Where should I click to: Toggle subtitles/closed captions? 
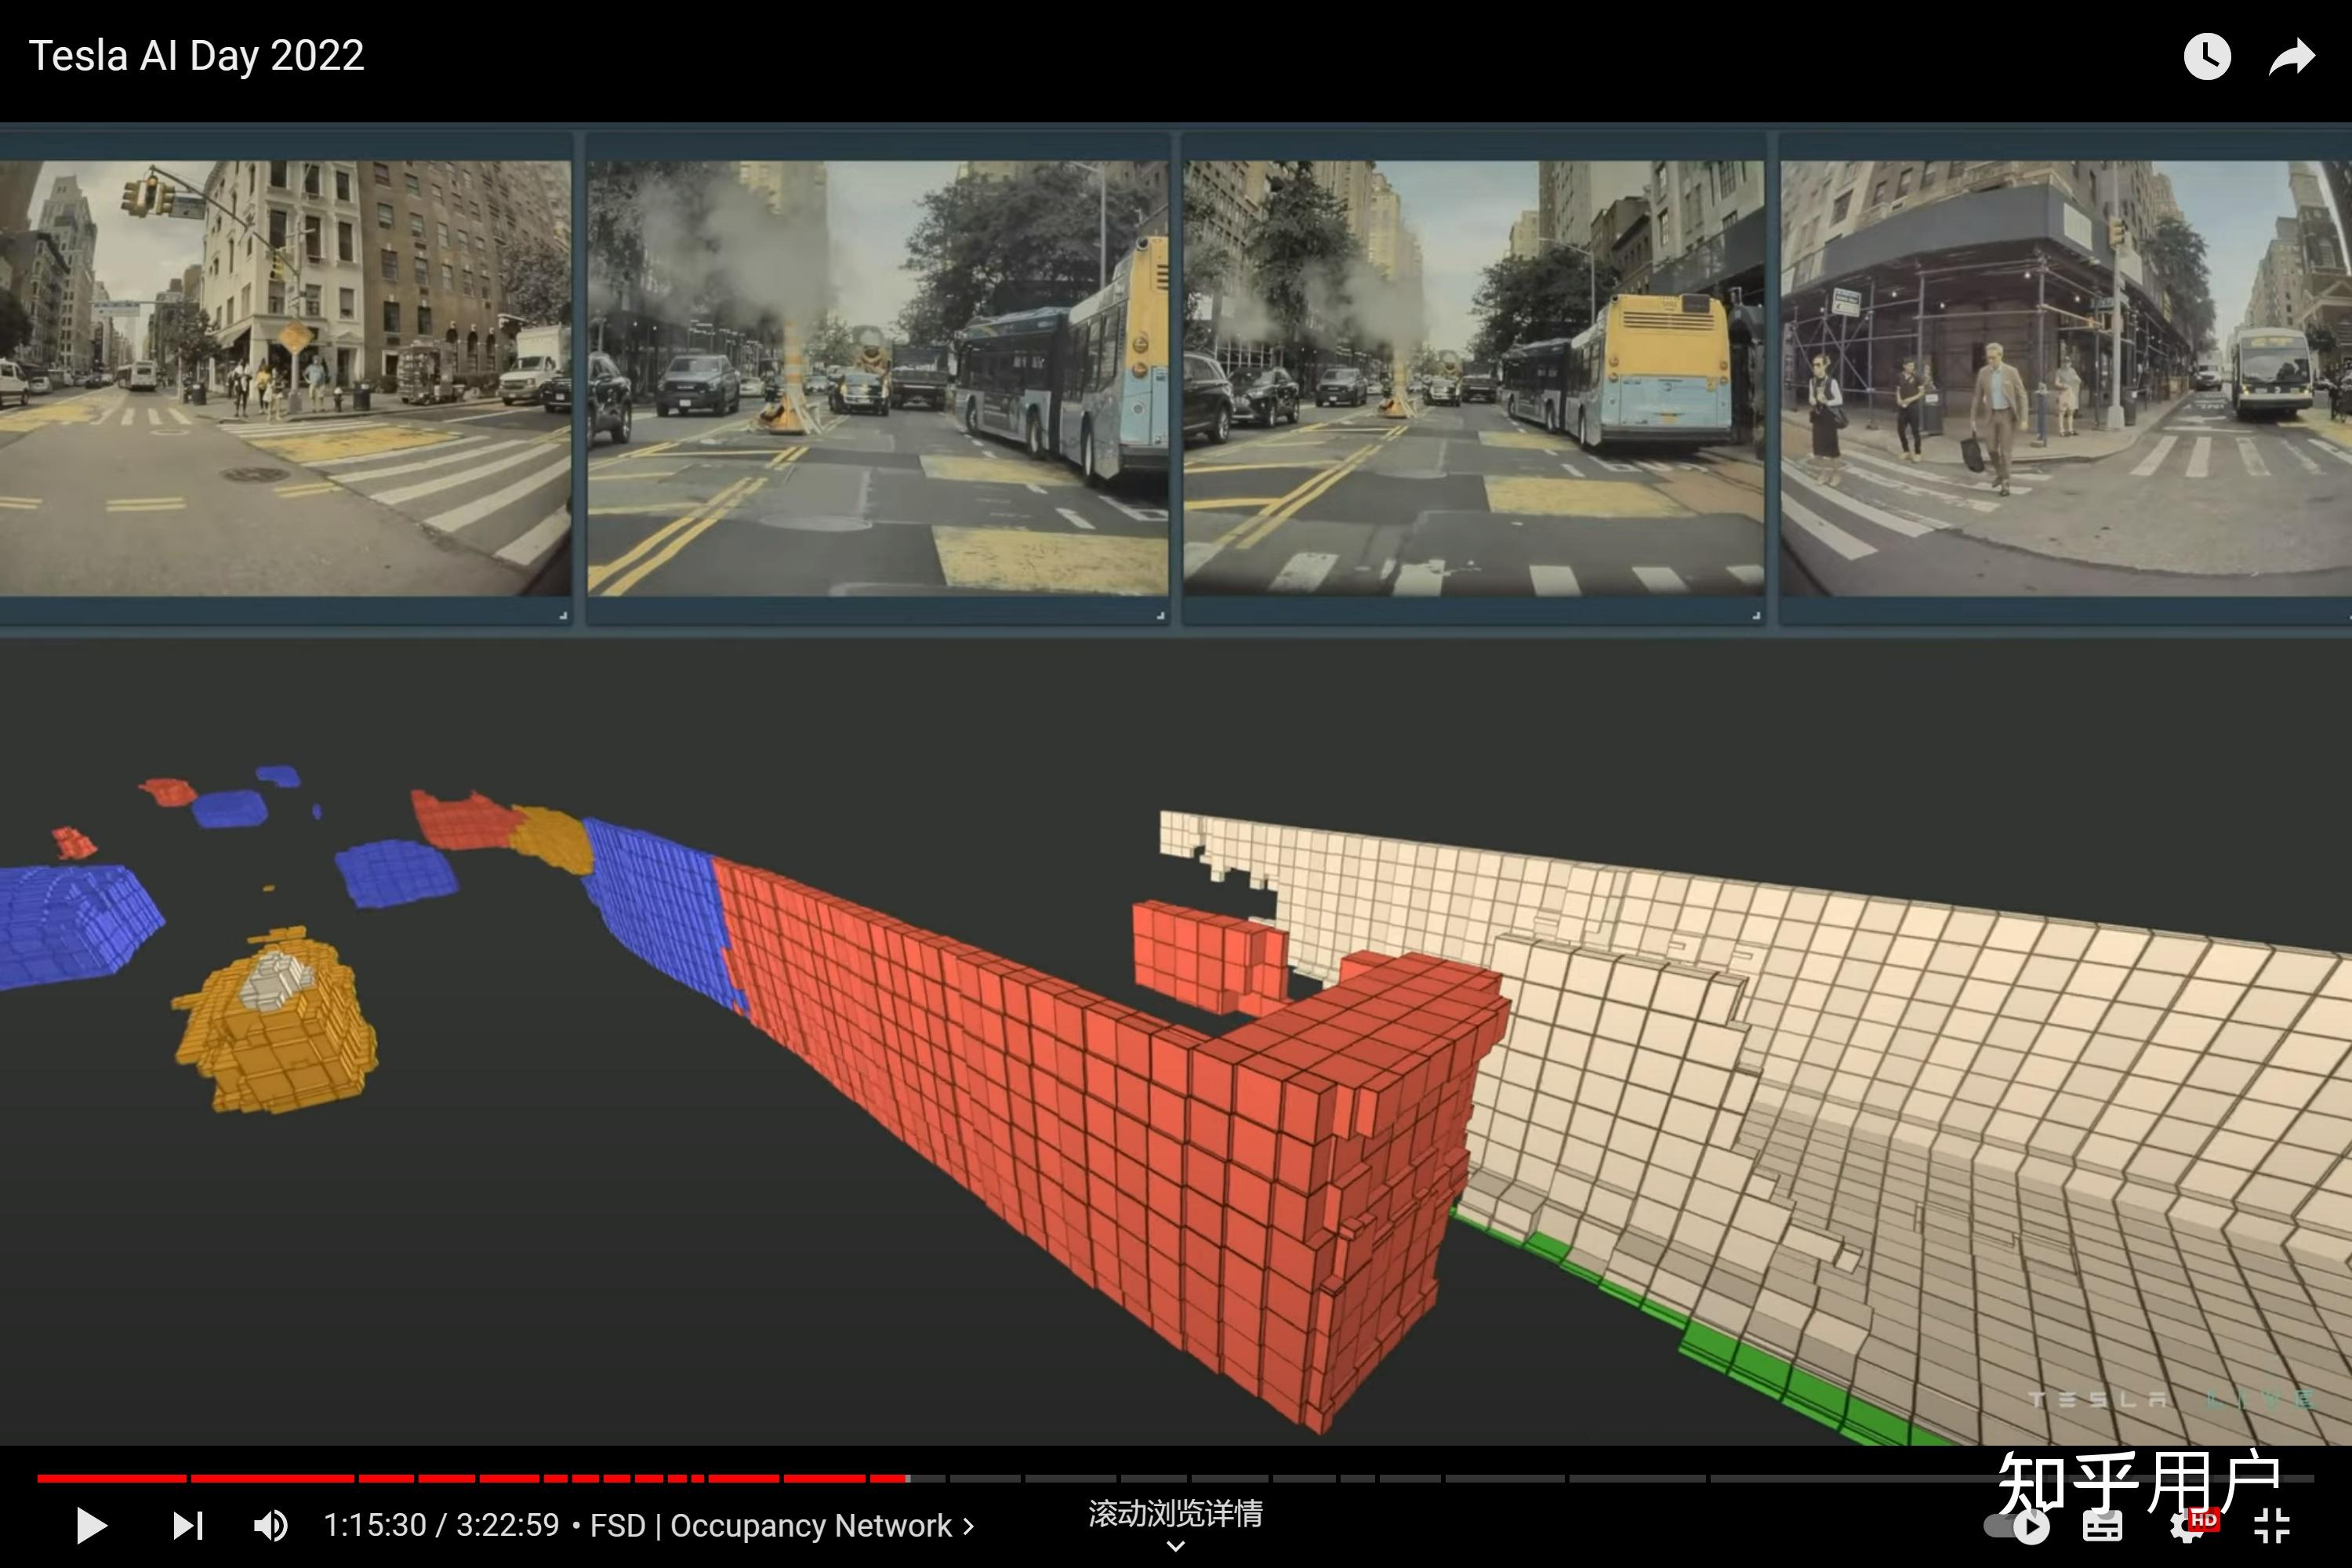click(2103, 1526)
